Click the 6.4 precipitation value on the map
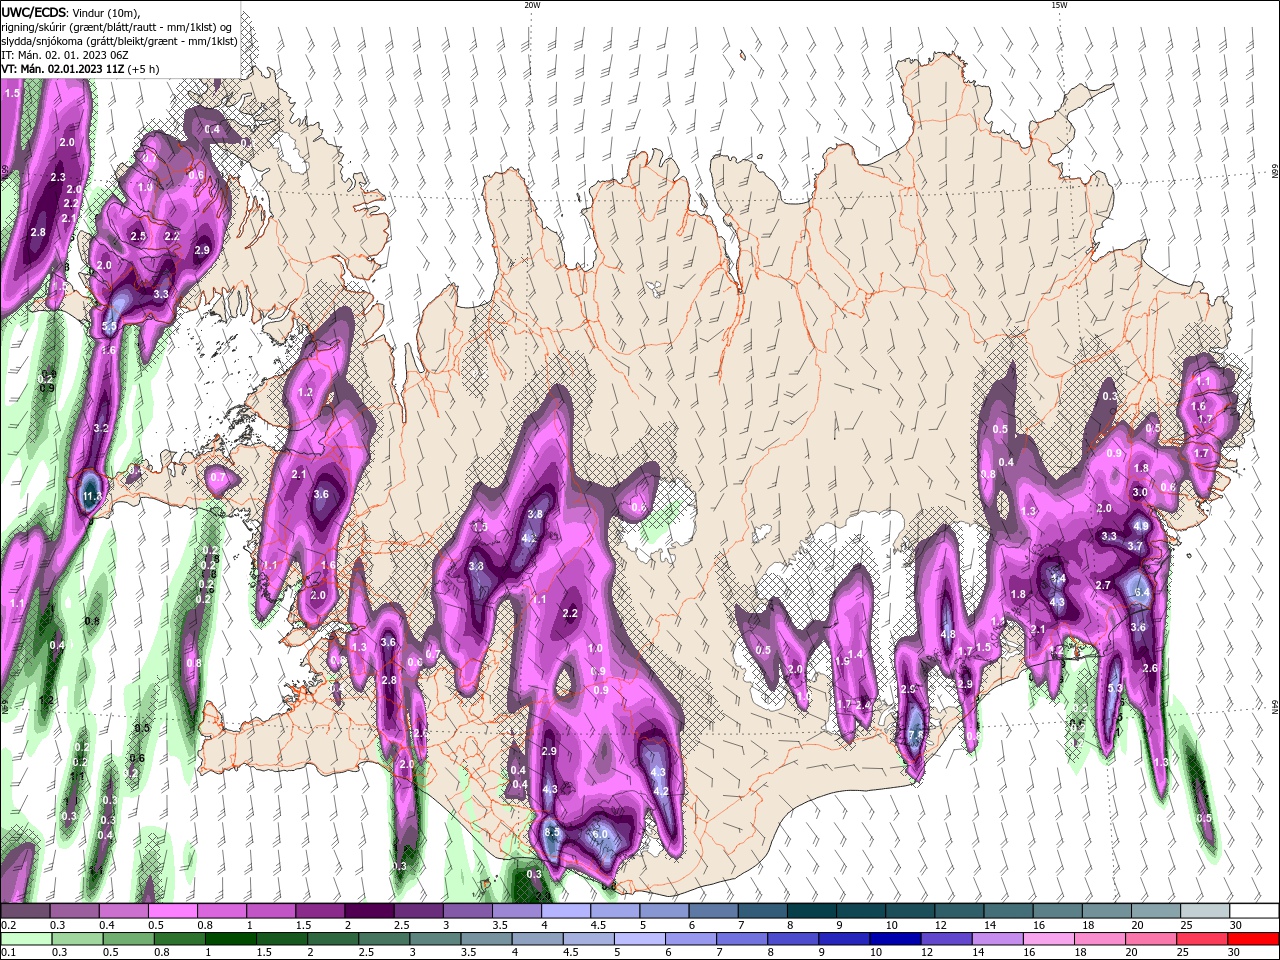This screenshot has width=1280, height=960. click(x=1144, y=592)
